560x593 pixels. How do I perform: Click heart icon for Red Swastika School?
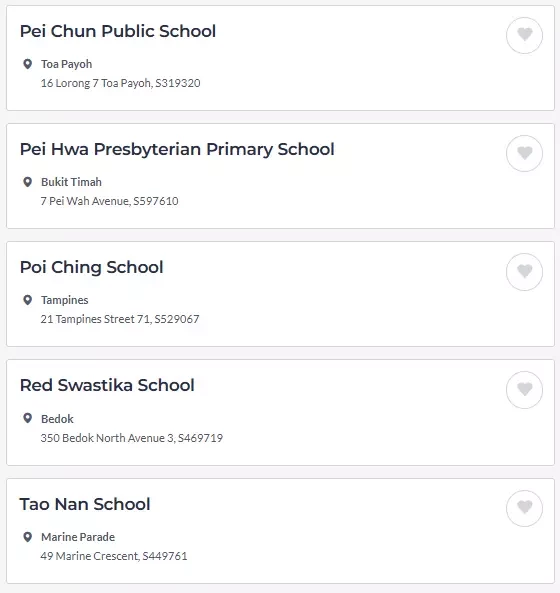(524, 390)
